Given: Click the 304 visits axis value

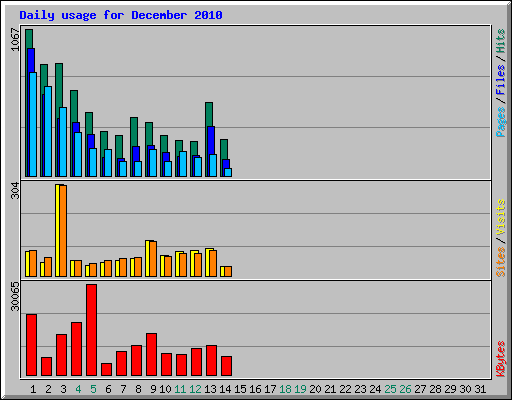Looking at the screenshot, I should [15, 191].
